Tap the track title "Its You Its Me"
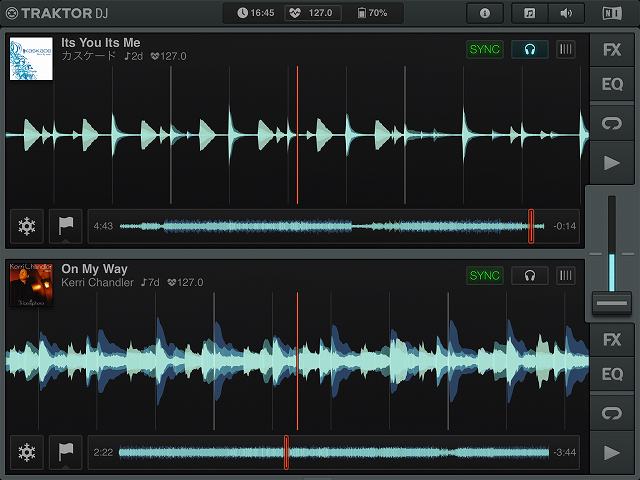The image size is (640, 480). tap(101, 42)
